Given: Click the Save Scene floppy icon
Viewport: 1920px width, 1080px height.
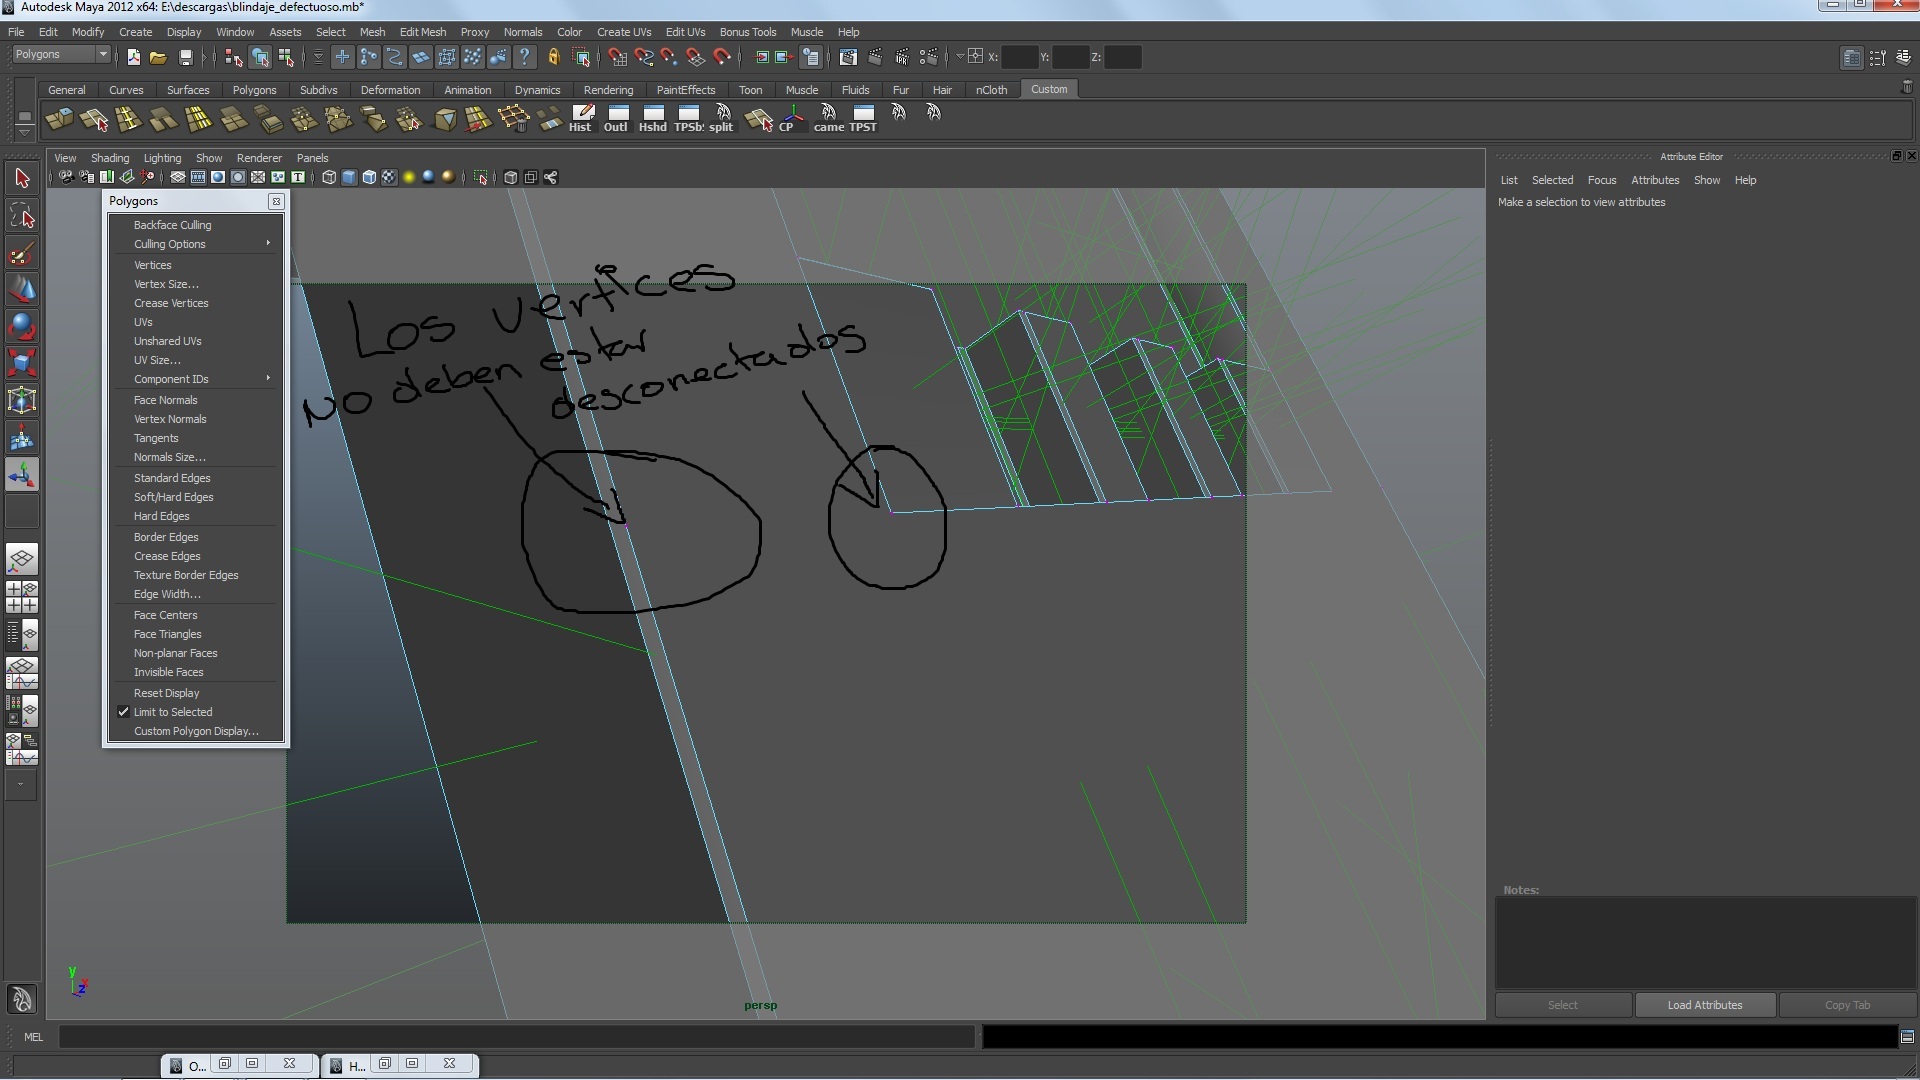Looking at the screenshot, I should (184, 57).
